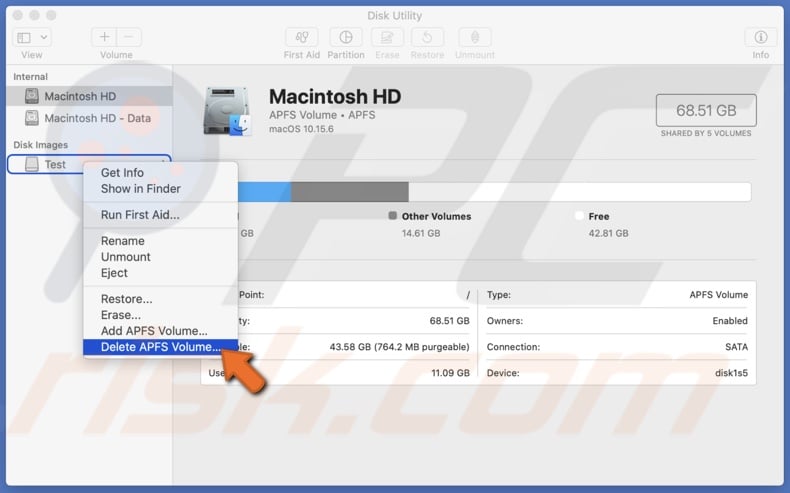Select Macintosh HD in the sidebar

point(90,96)
